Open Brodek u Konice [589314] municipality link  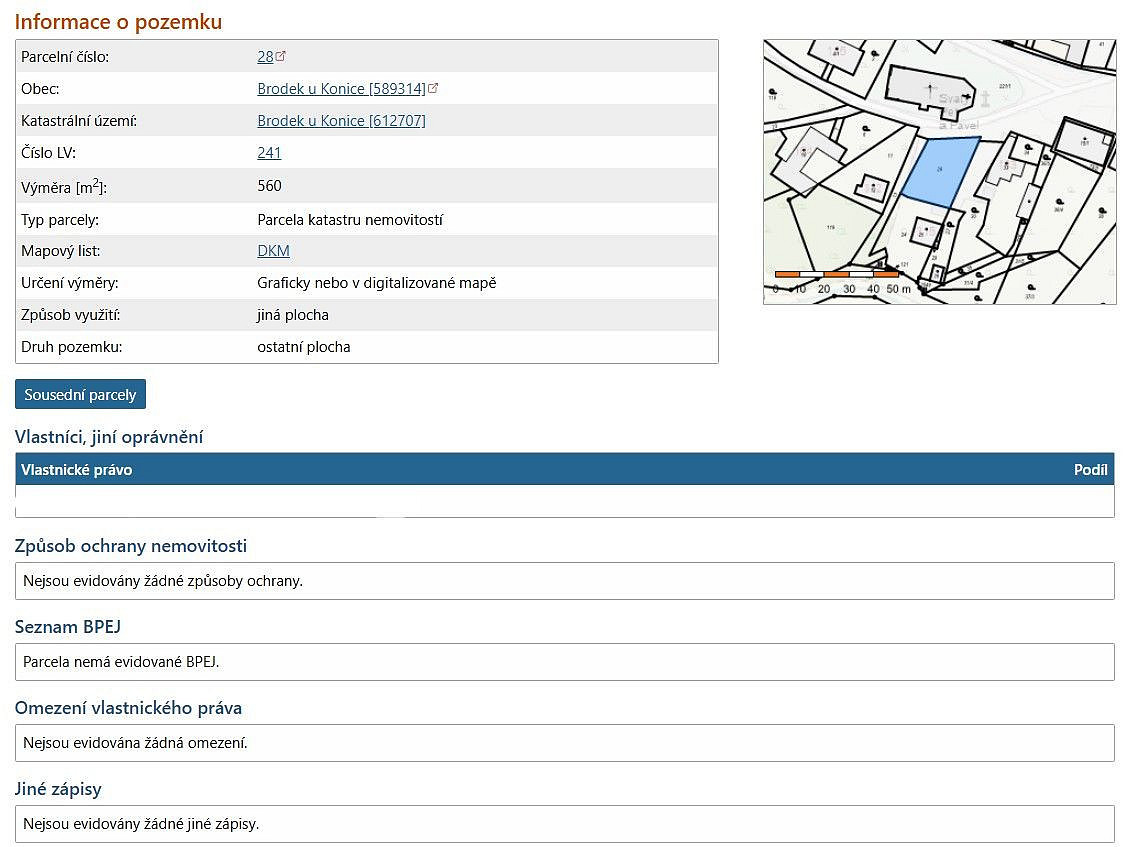(x=341, y=88)
